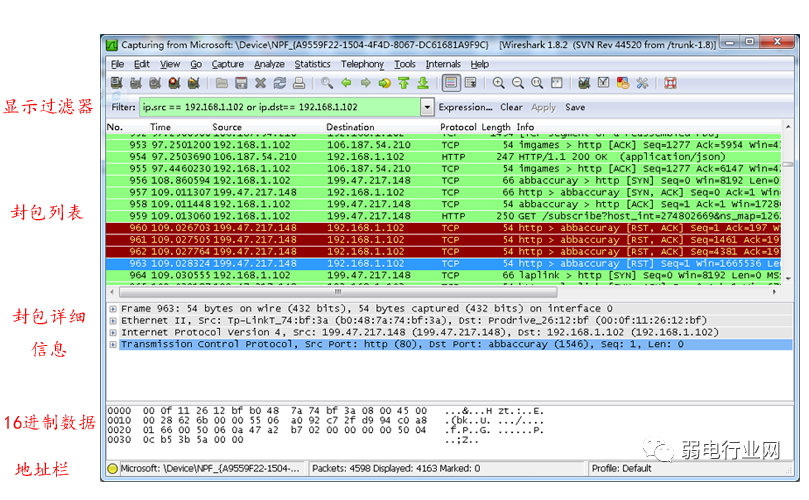This screenshot has width=809, height=500.
Task: Select packet 960 RST, ACK row
Action: [443, 228]
